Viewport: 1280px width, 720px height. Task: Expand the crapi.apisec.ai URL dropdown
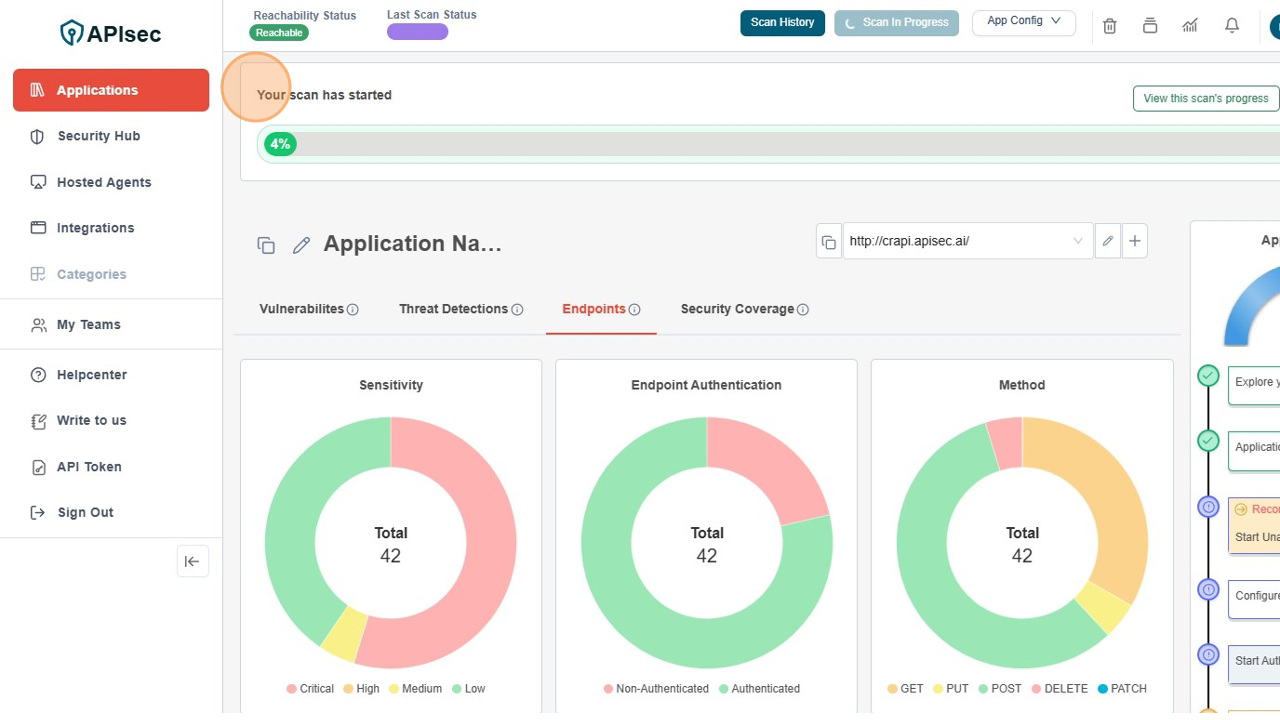[1077, 241]
